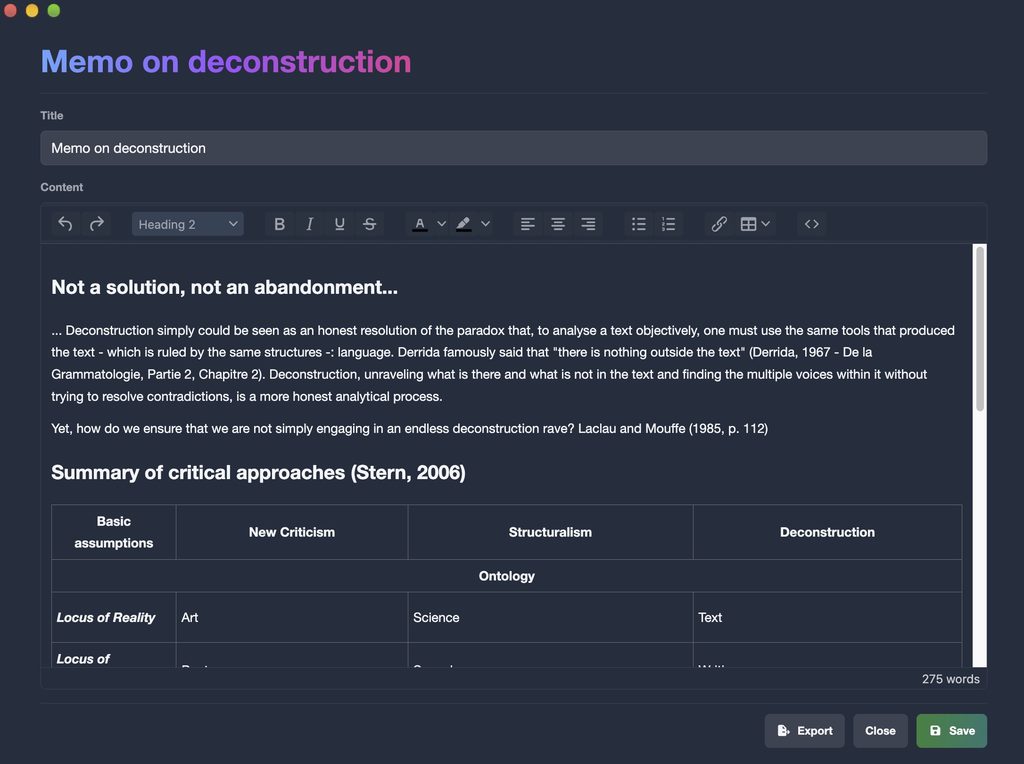The image size is (1024, 764).
Task: Click the 'Summary of critical approaches' heading
Action: pyautogui.click(x=259, y=473)
